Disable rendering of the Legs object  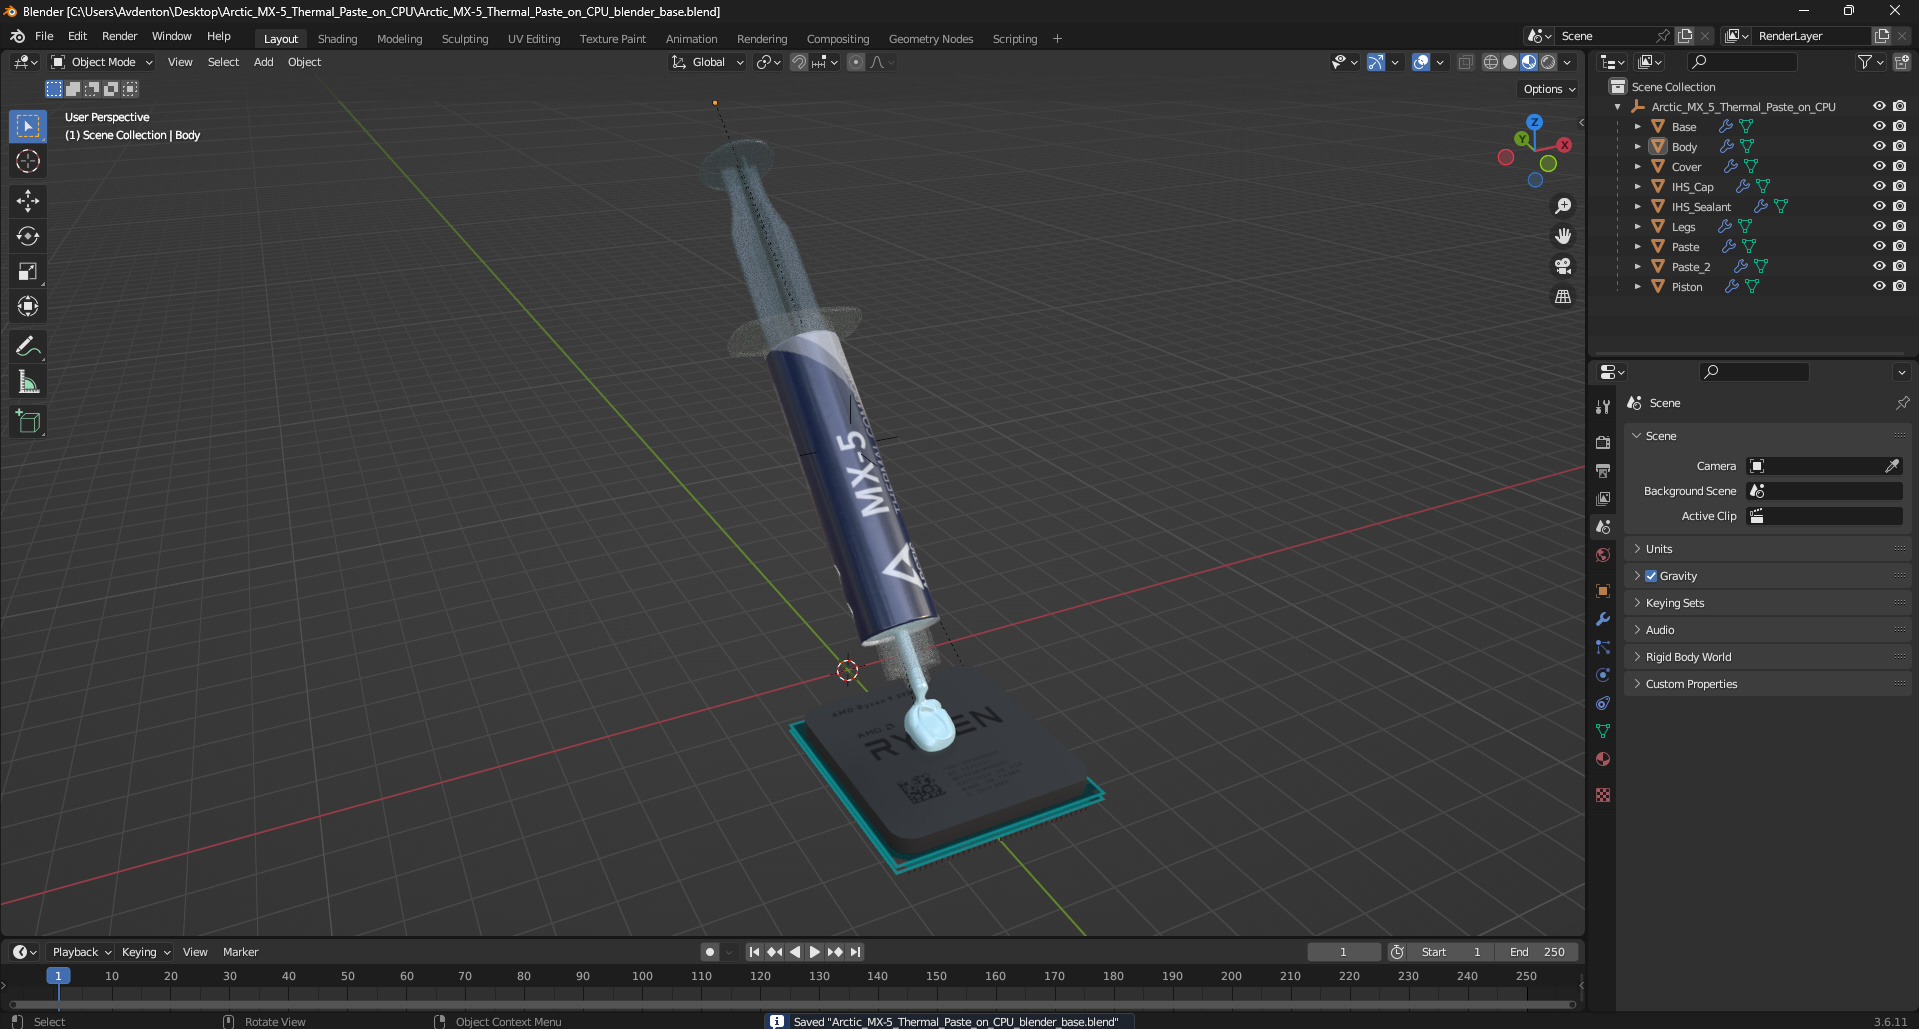click(x=1899, y=226)
